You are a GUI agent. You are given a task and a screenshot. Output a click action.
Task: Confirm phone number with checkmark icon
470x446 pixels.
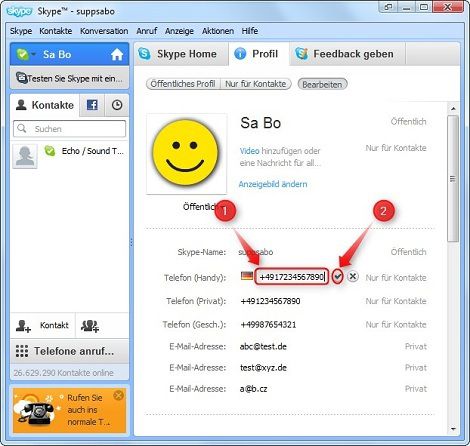tap(338, 277)
